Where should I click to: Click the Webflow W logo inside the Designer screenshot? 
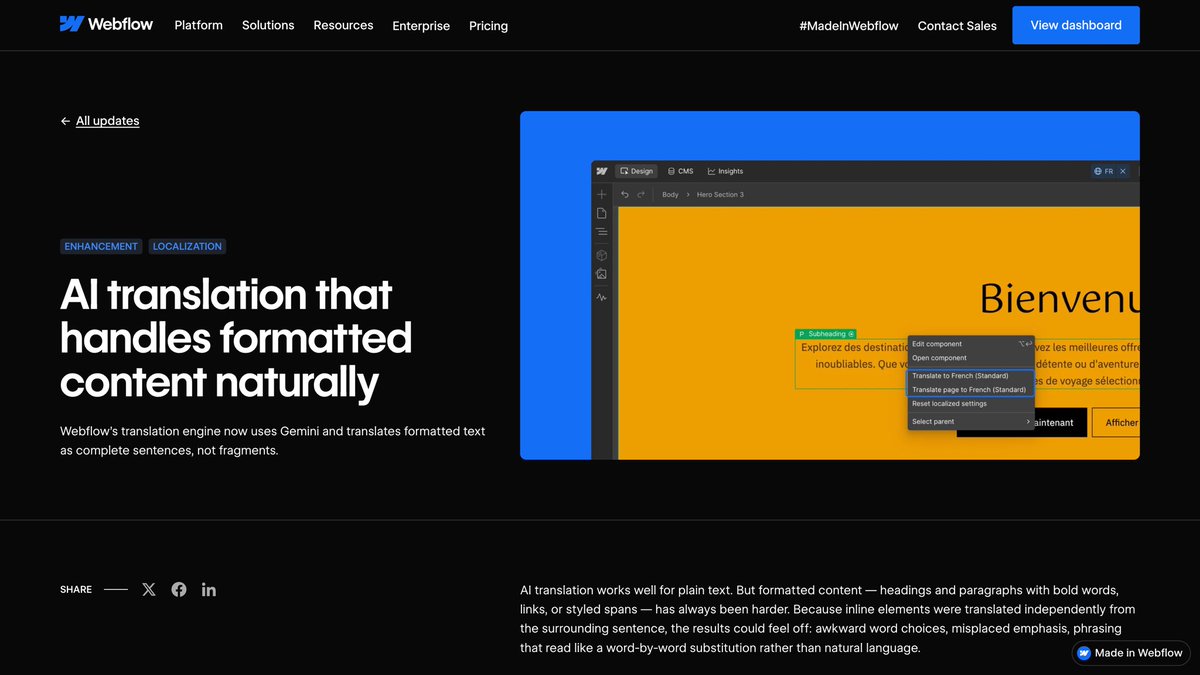(602, 171)
